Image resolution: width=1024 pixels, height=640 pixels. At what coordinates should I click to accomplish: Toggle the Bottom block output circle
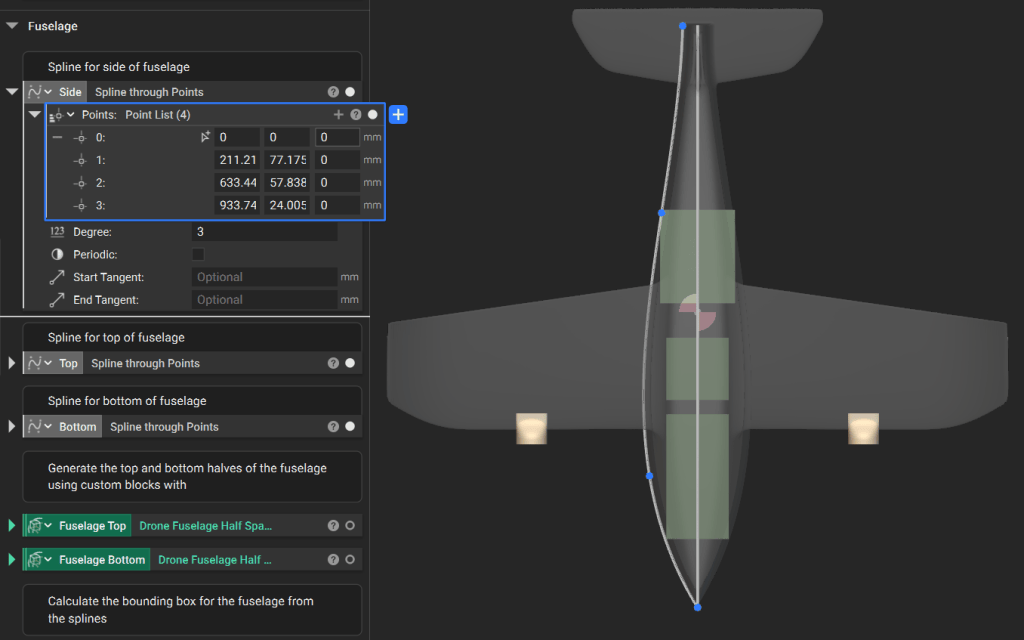350,426
